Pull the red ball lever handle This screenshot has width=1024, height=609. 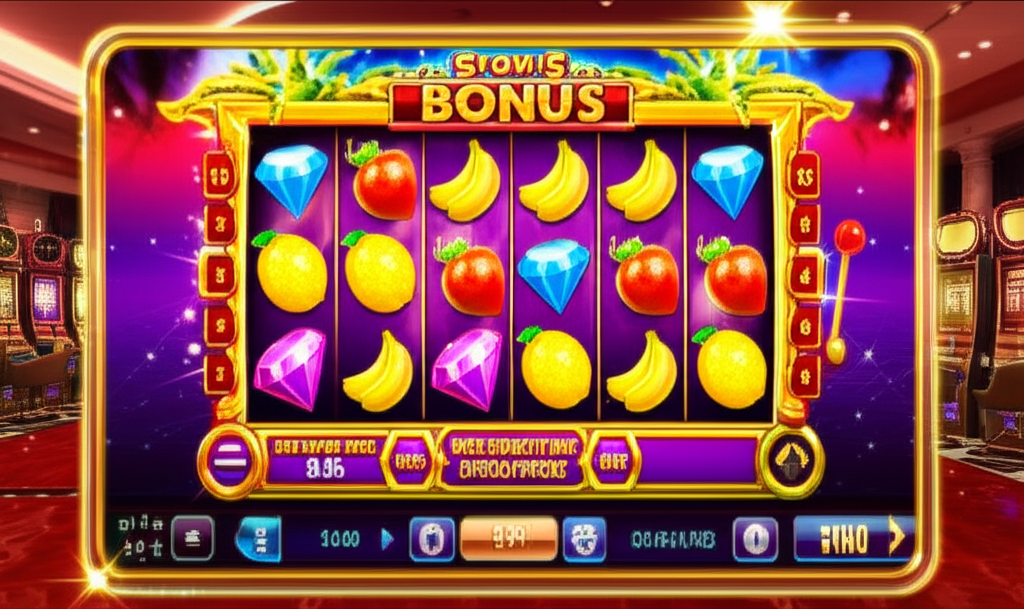tap(849, 236)
